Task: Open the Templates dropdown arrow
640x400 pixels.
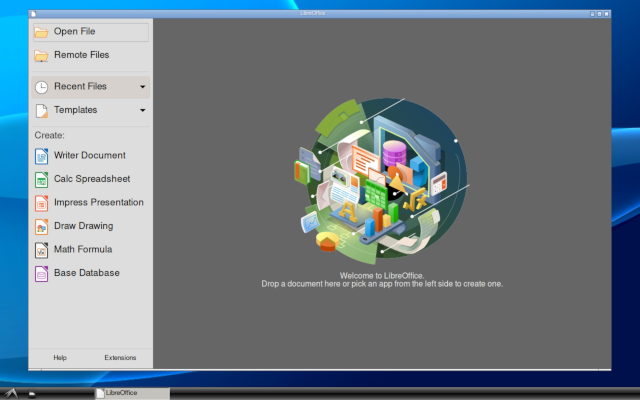Action: tap(142, 110)
